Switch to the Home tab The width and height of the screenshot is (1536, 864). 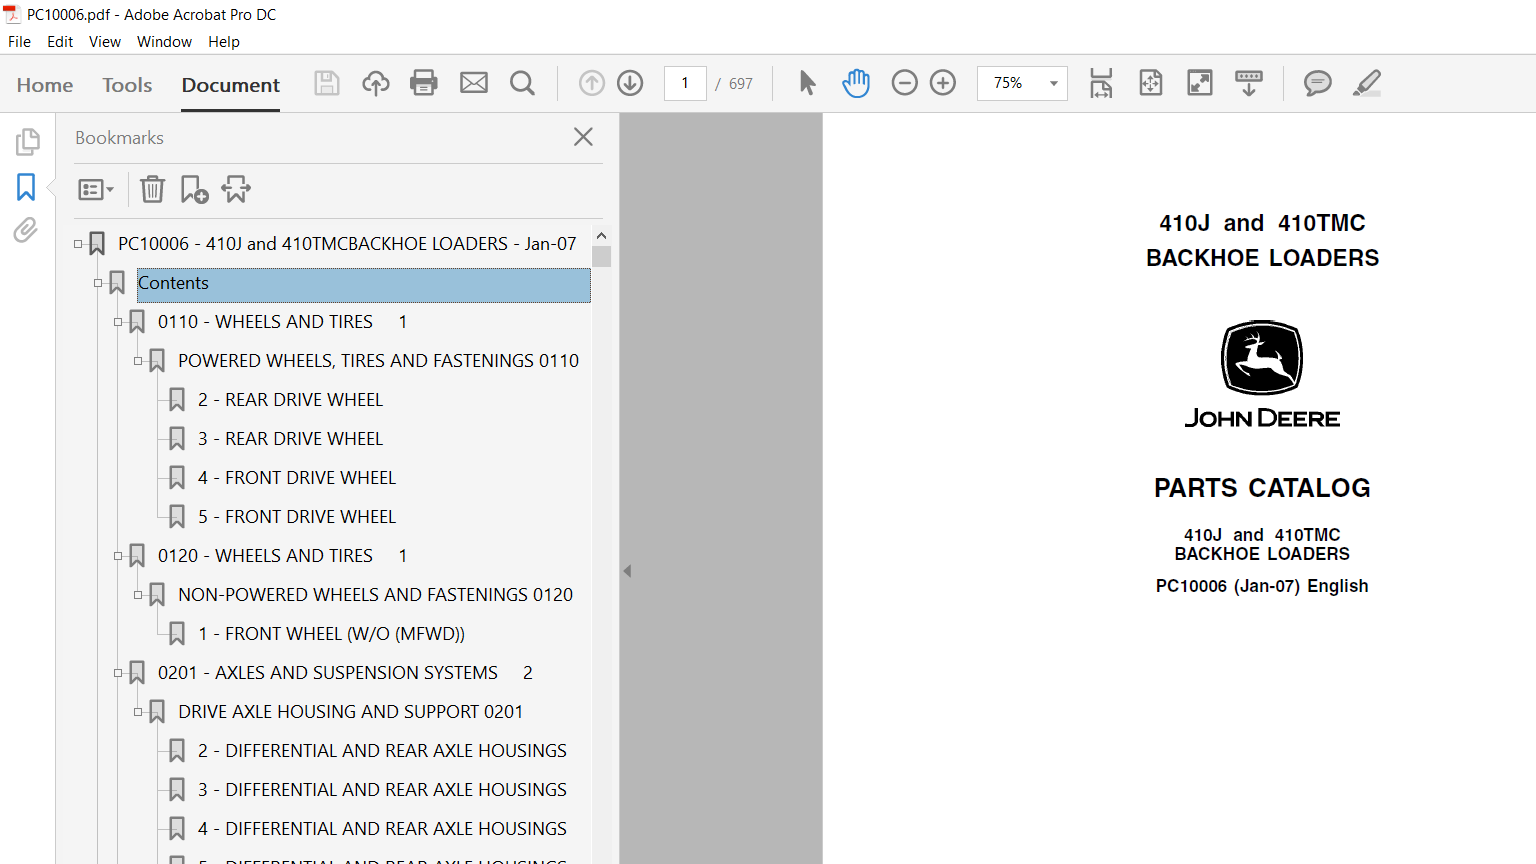pos(45,85)
